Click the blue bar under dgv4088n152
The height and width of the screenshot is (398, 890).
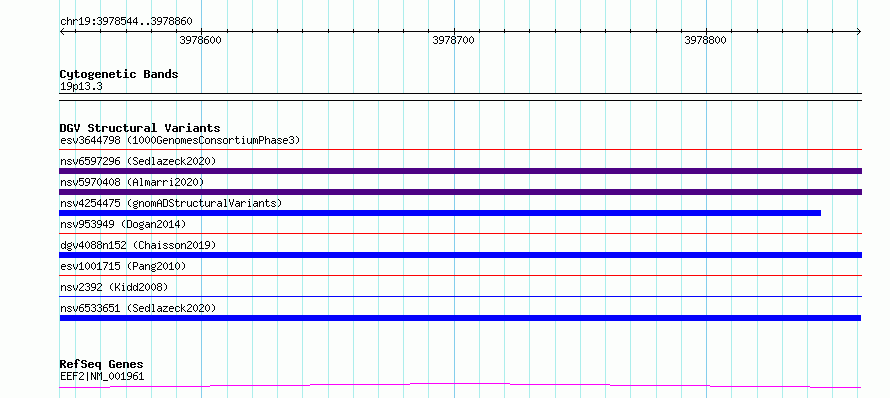tap(461, 255)
